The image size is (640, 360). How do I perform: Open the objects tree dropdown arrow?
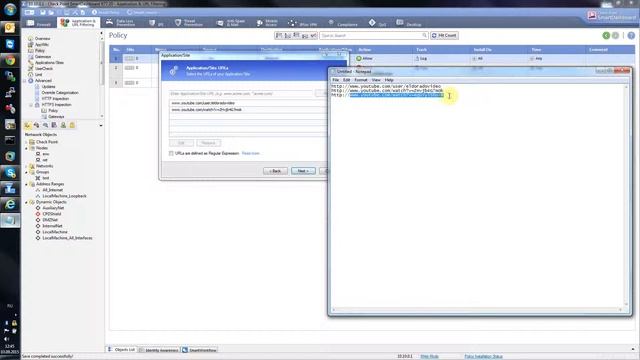(x=101, y=126)
